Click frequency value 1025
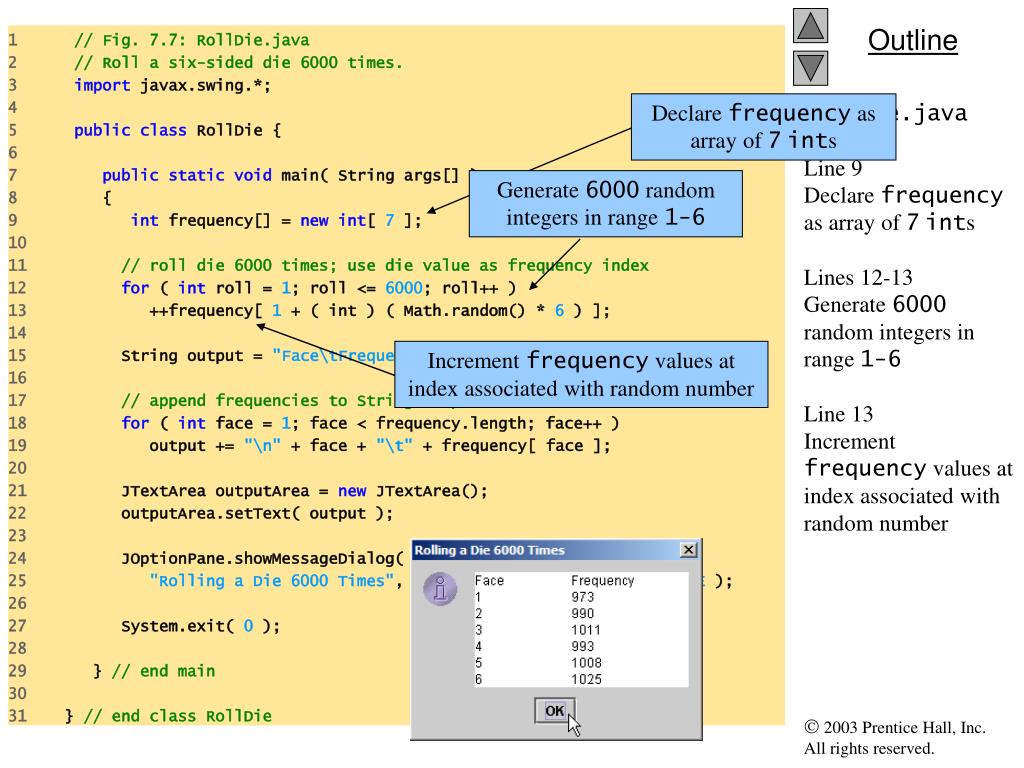This screenshot has height=768, width=1024. (586, 679)
